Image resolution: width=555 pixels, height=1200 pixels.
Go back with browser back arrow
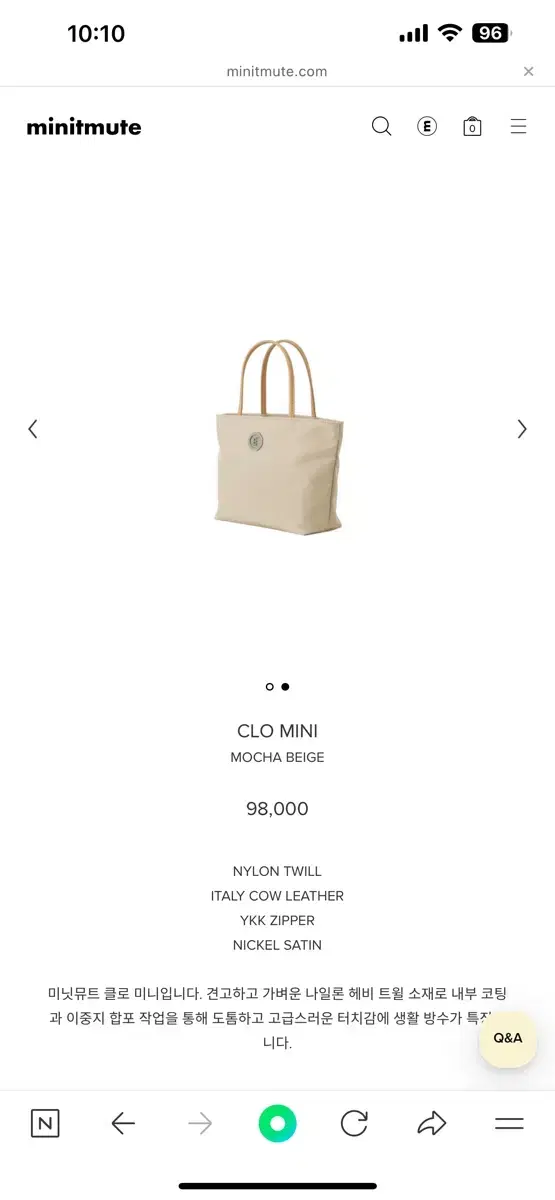coord(123,1124)
